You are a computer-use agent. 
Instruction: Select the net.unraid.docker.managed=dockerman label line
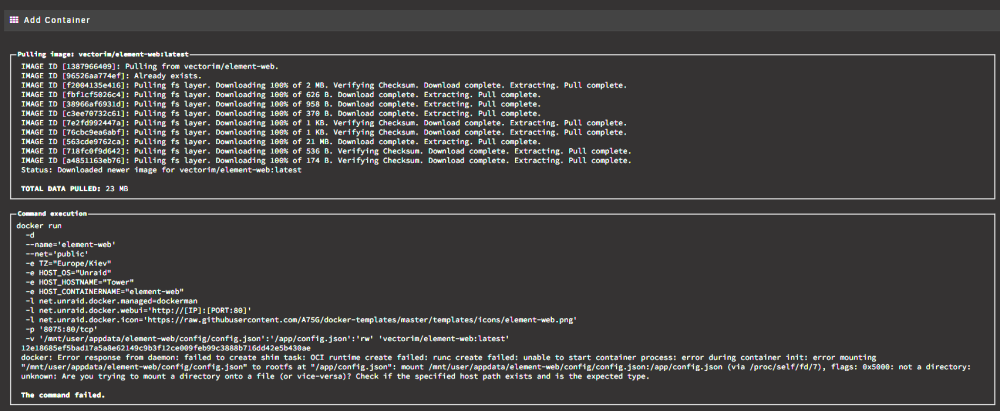click(x=112, y=300)
